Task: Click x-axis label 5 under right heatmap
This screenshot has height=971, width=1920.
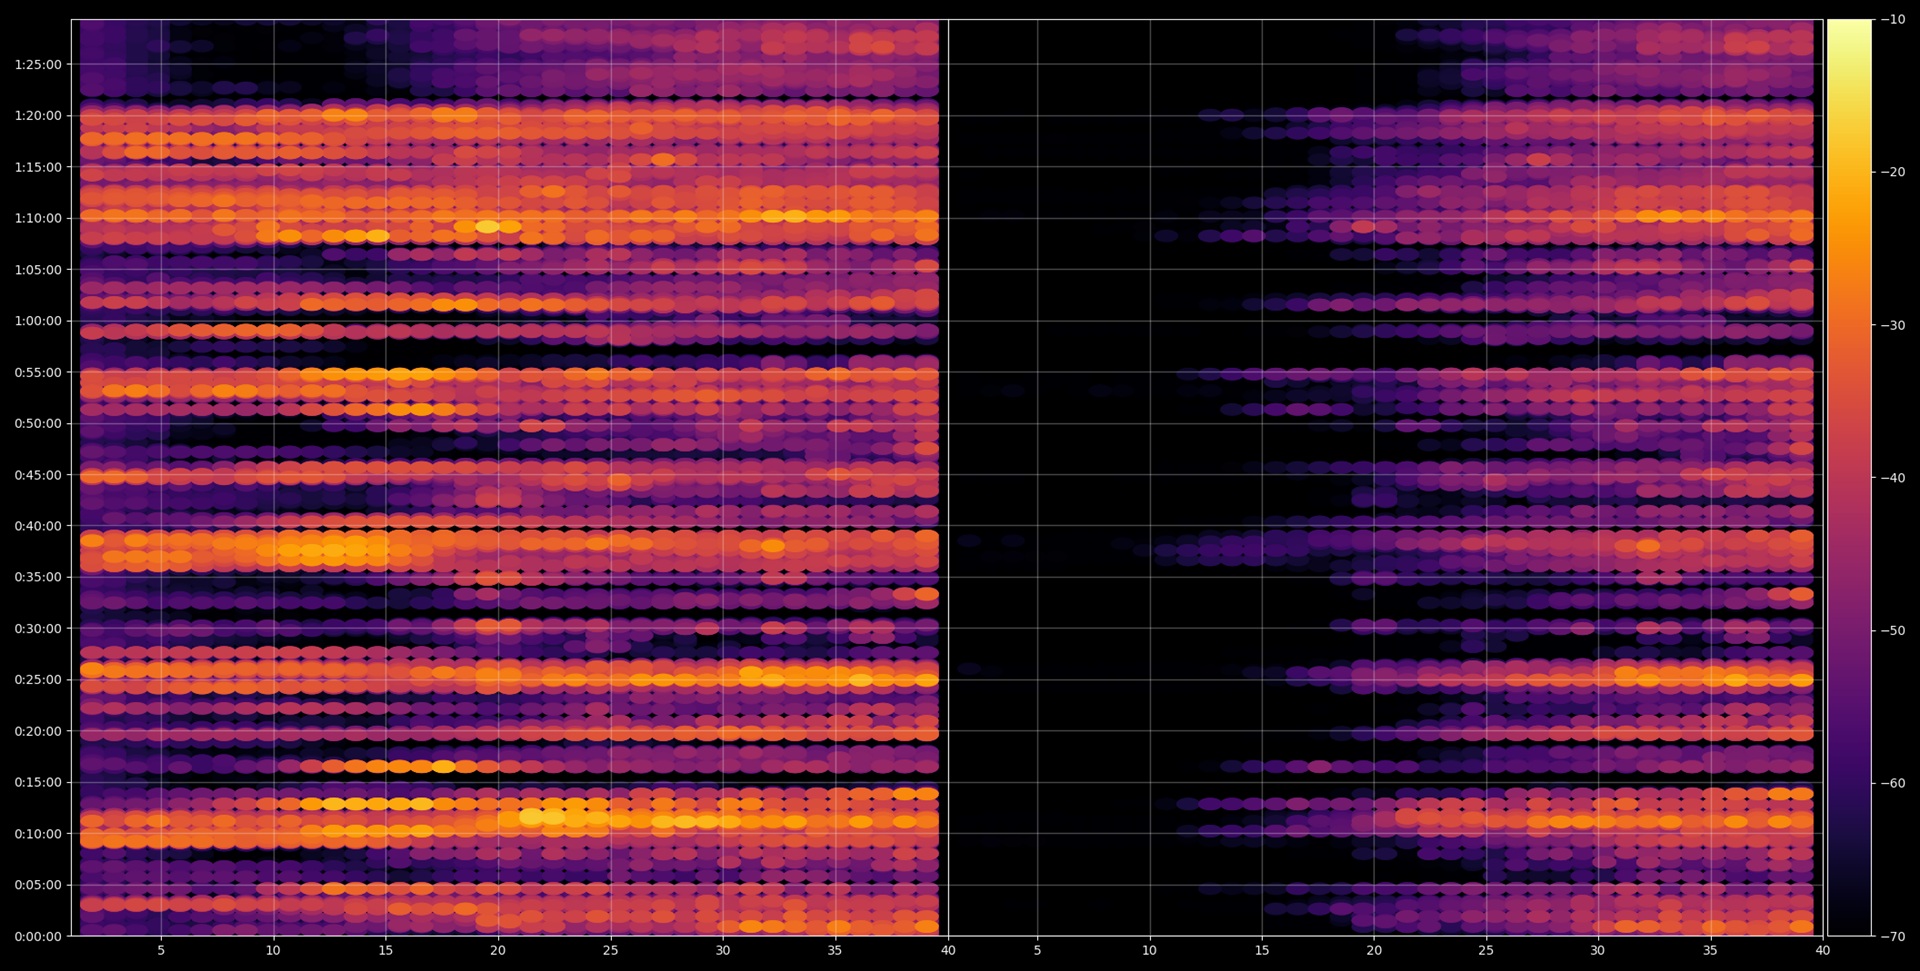Action: 1037,951
